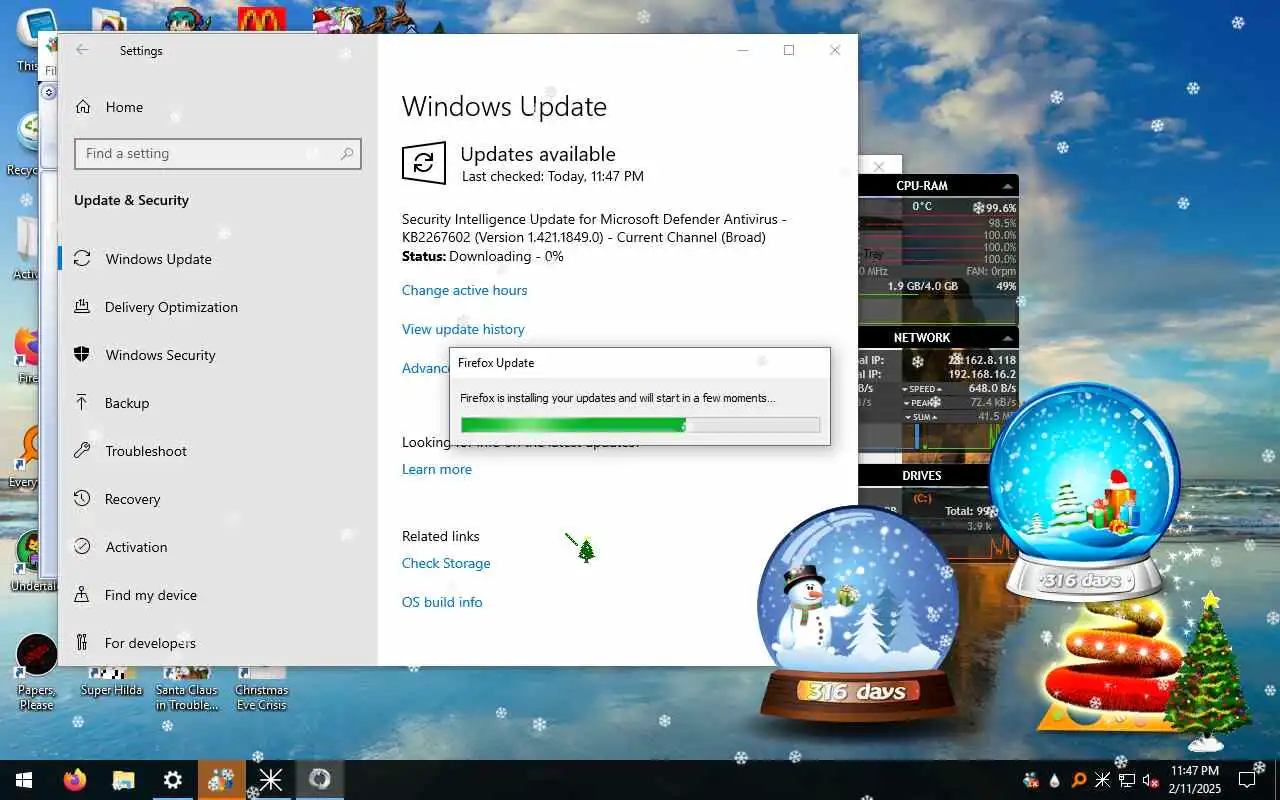Go to the Recovery settings page
The image size is (1280, 800).
click(x=218, y=499)
